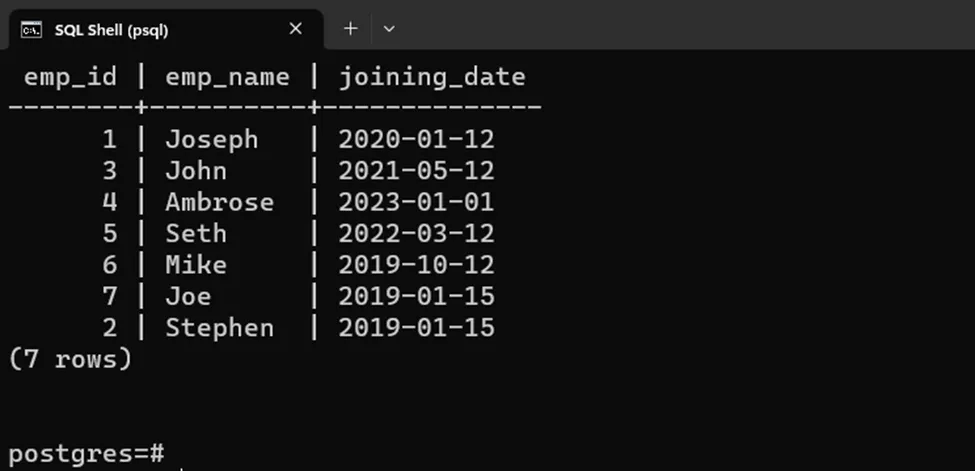The image size is (975, 471).
Task: Click the employee name Seth
Action: pyautogui.click(x=196, y=234)
